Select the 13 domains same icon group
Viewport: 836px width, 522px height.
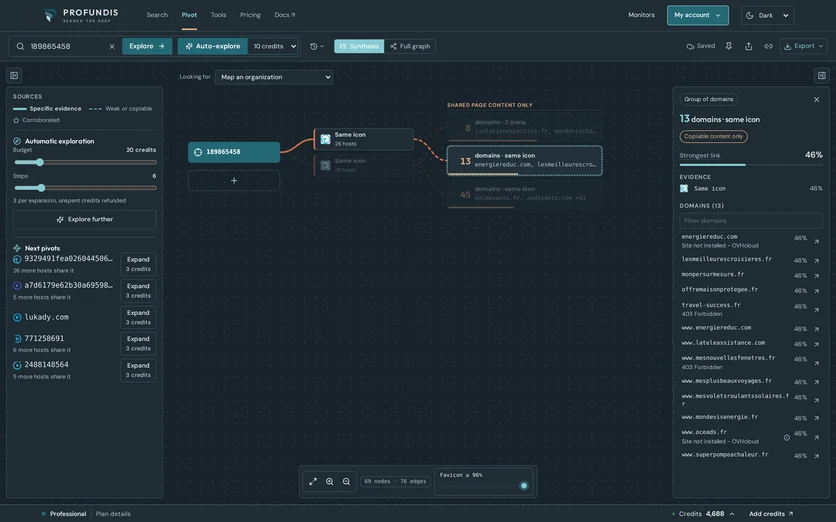click(x=525, y=160)
